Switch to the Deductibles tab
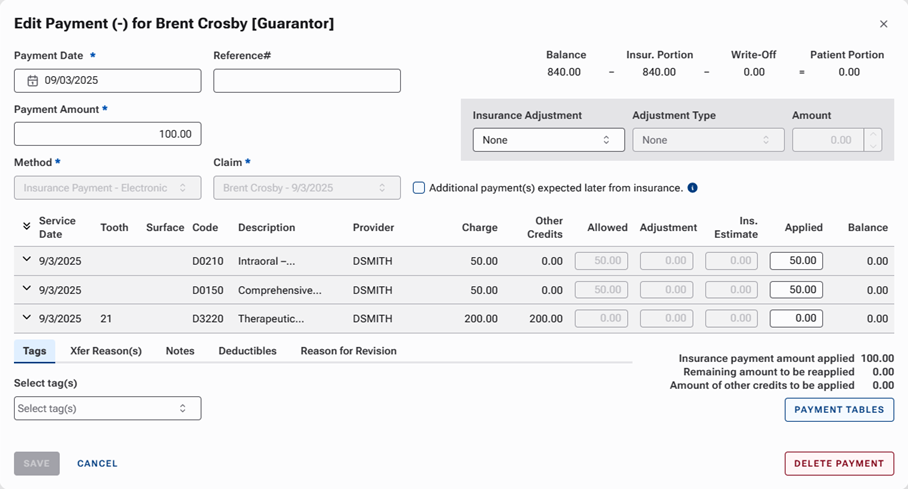The width and height of the screenshot is (908, 489). [247, 351]
